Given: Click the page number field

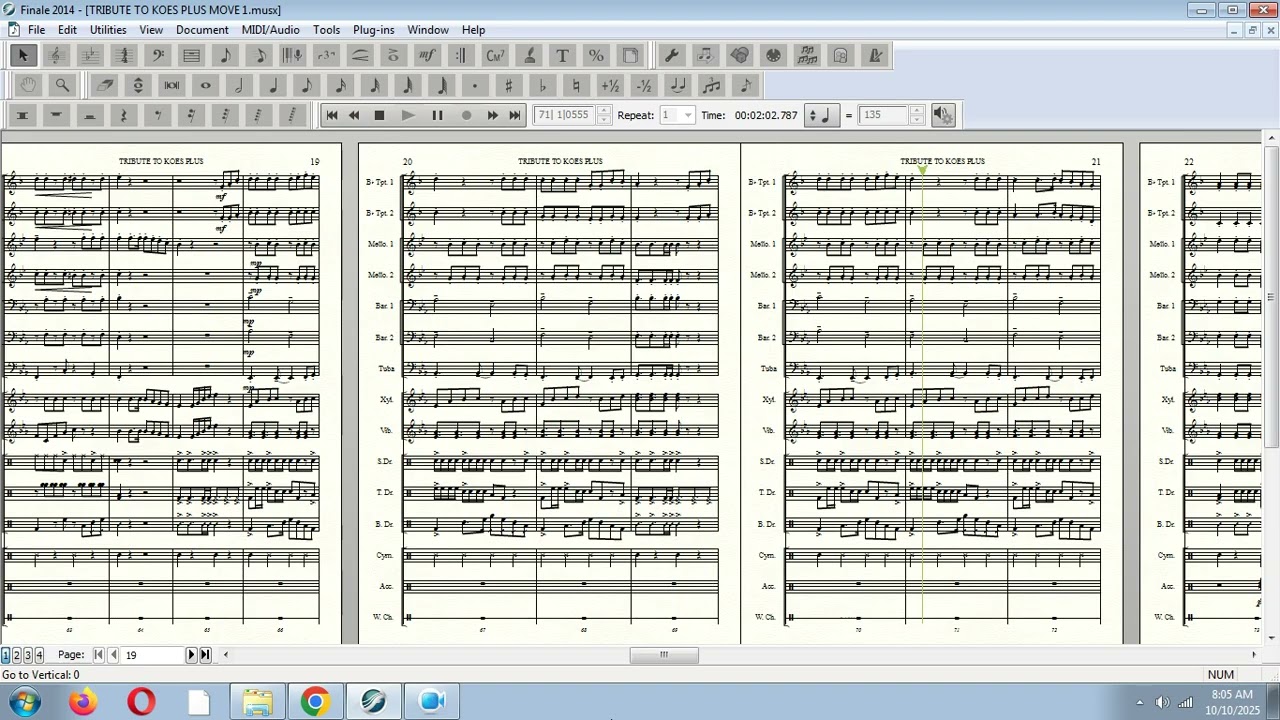Looking at the screenshot, I should pyautogui.click(x=153, y=655).
